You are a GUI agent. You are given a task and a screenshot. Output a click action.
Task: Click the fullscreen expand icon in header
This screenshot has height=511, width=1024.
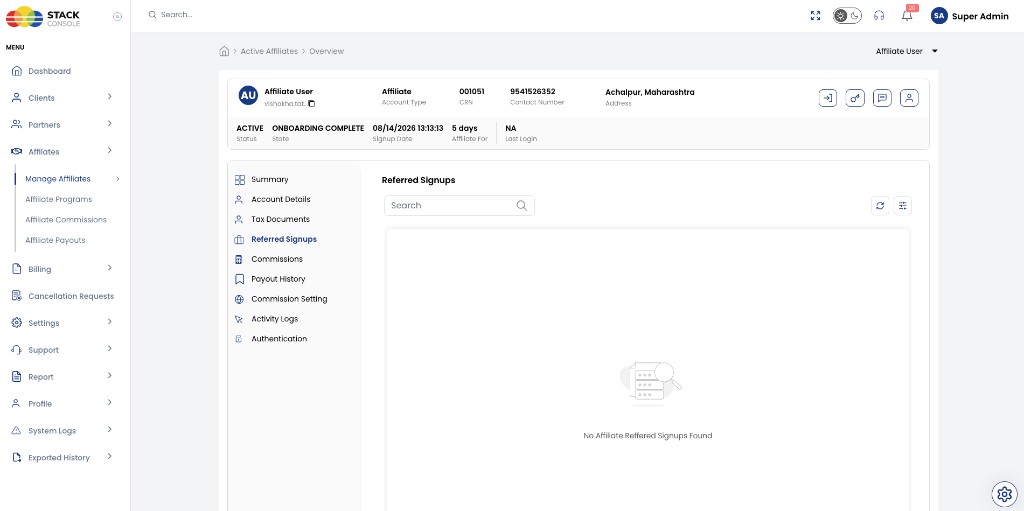coord(815,16)
